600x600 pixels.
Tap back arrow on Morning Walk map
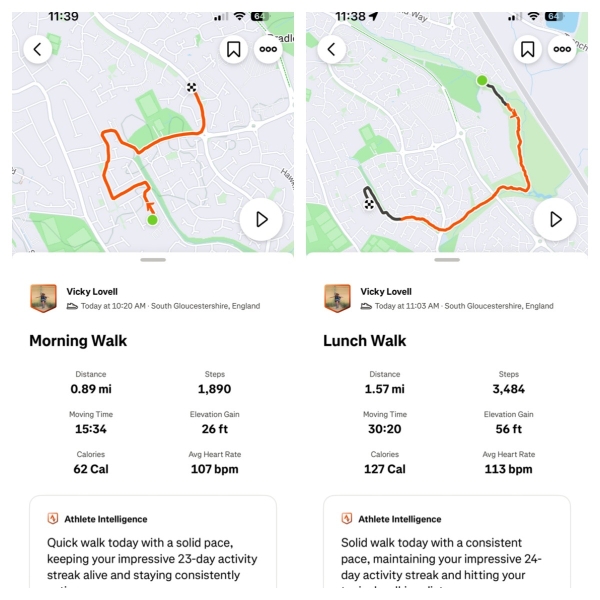pos(38,49)
